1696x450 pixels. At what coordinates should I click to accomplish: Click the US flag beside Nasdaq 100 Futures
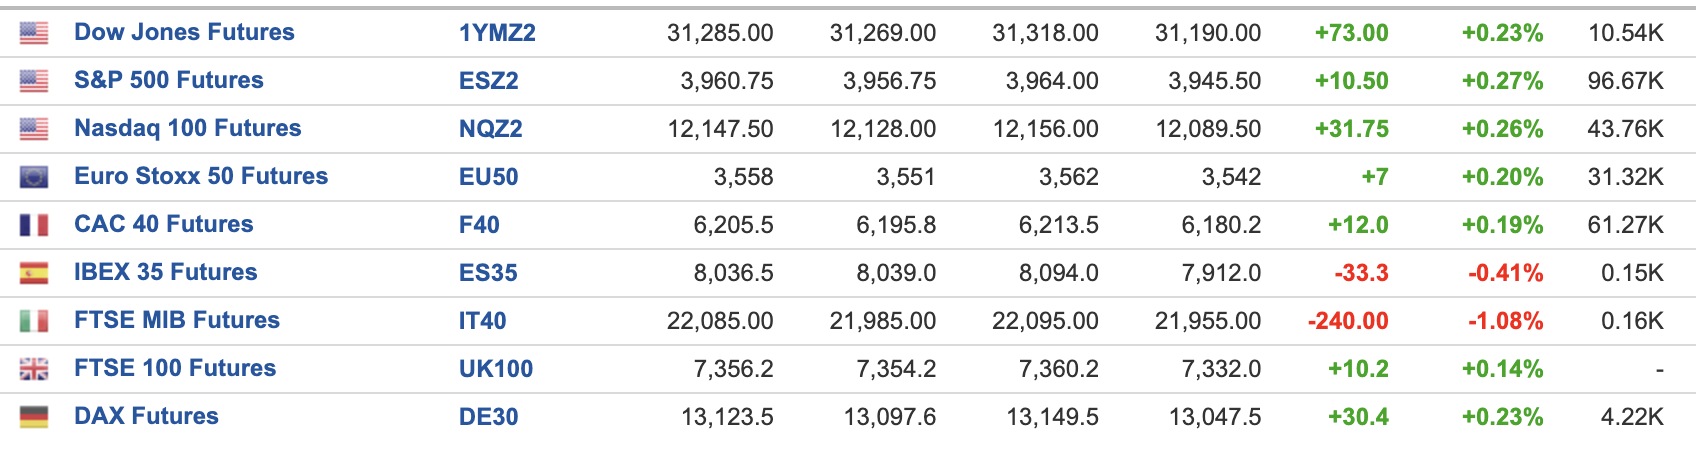(34, 129)
